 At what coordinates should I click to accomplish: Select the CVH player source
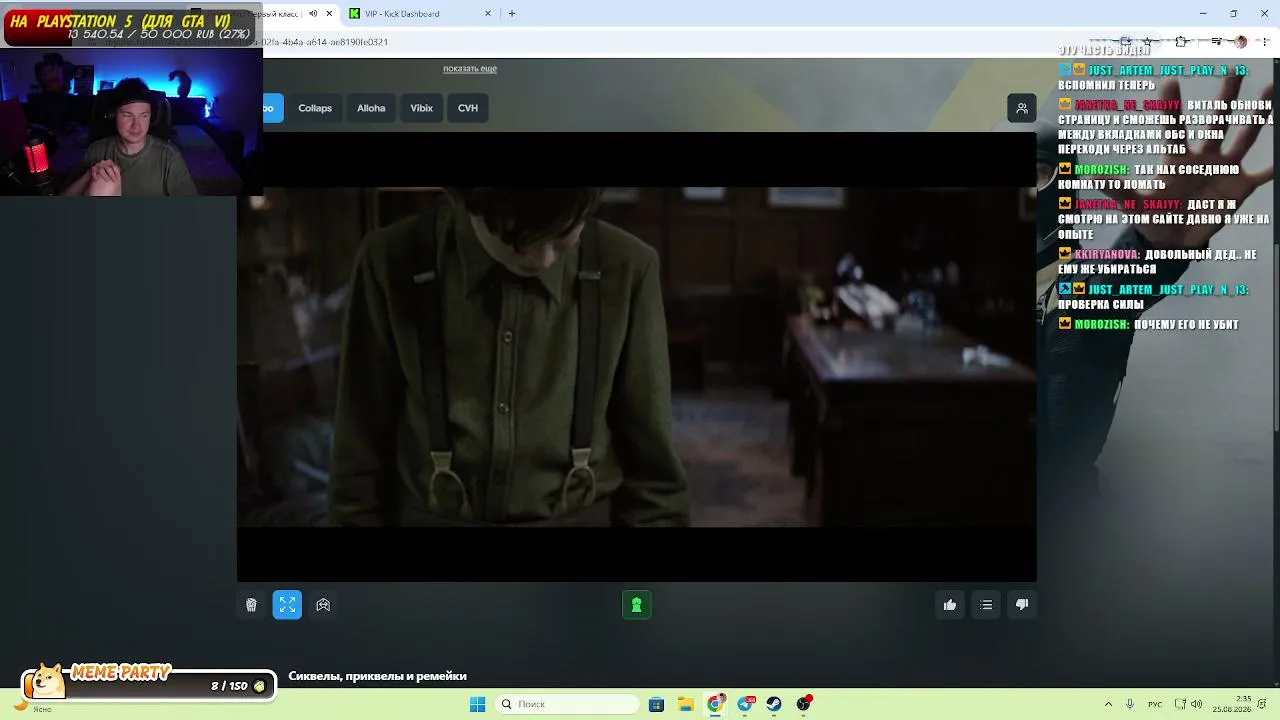[468, 108]
